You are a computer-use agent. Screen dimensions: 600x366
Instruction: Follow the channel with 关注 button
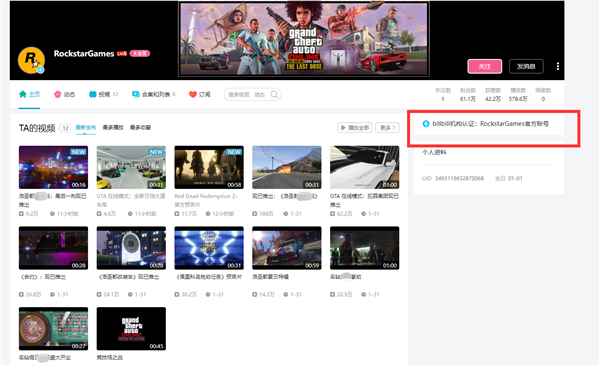pos(484,66)
